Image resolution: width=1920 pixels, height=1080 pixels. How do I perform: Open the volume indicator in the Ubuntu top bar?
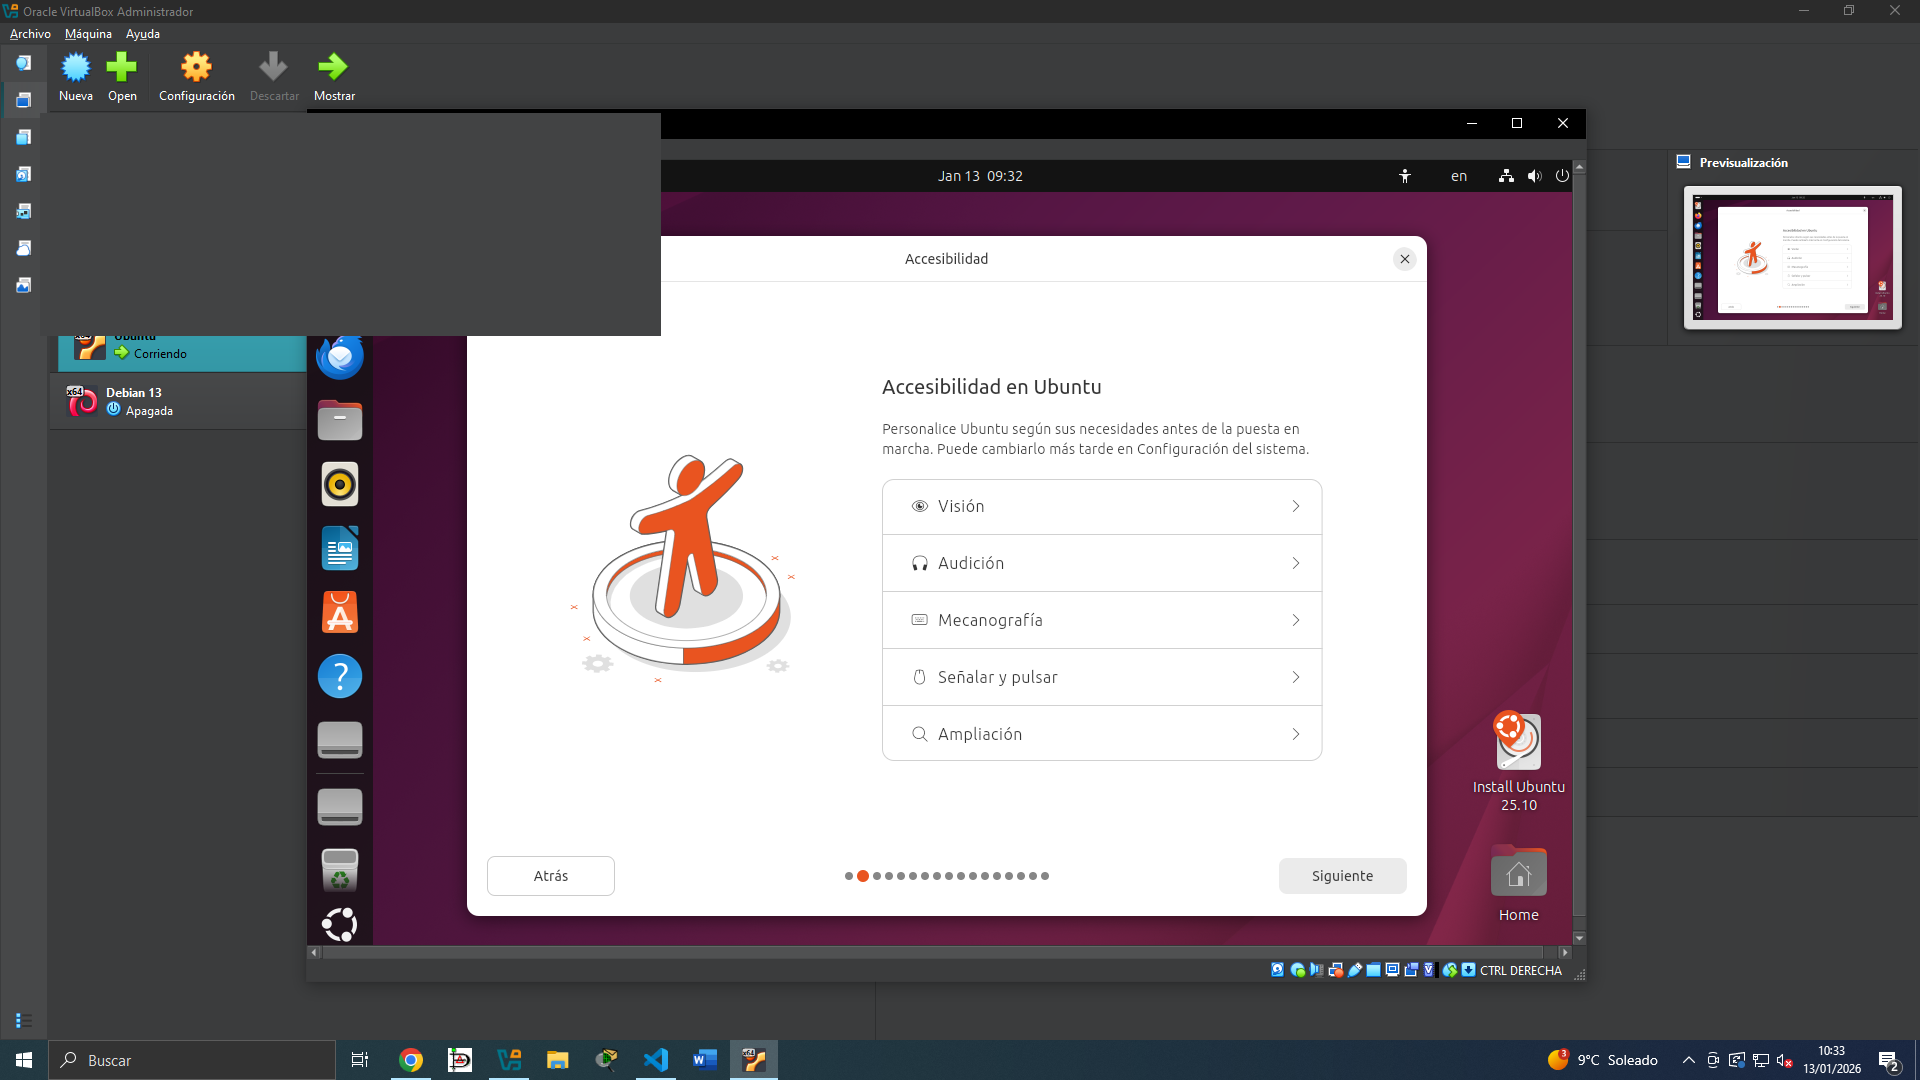(1534, 176)
